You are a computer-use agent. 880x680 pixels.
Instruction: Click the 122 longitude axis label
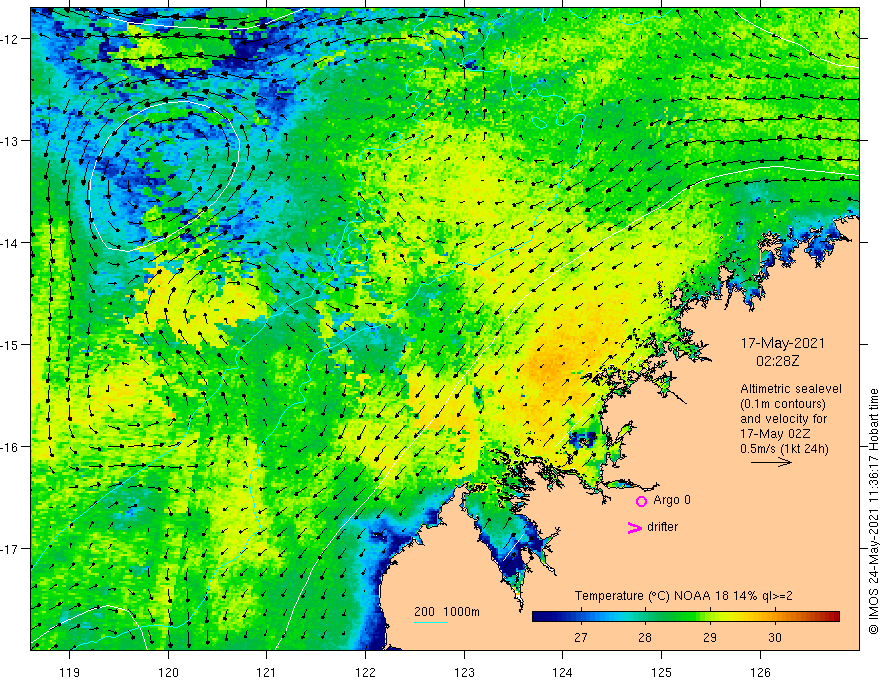[x=365, y=672]
